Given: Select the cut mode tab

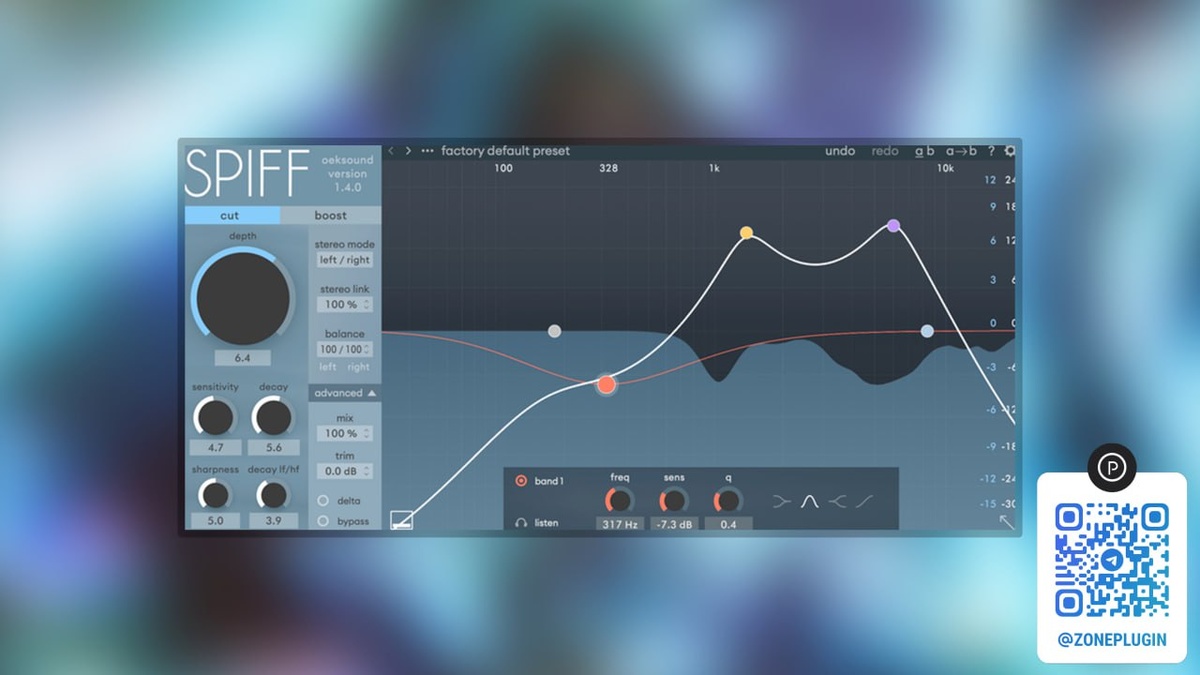Looking at the screenshot, I should (230, 215).
